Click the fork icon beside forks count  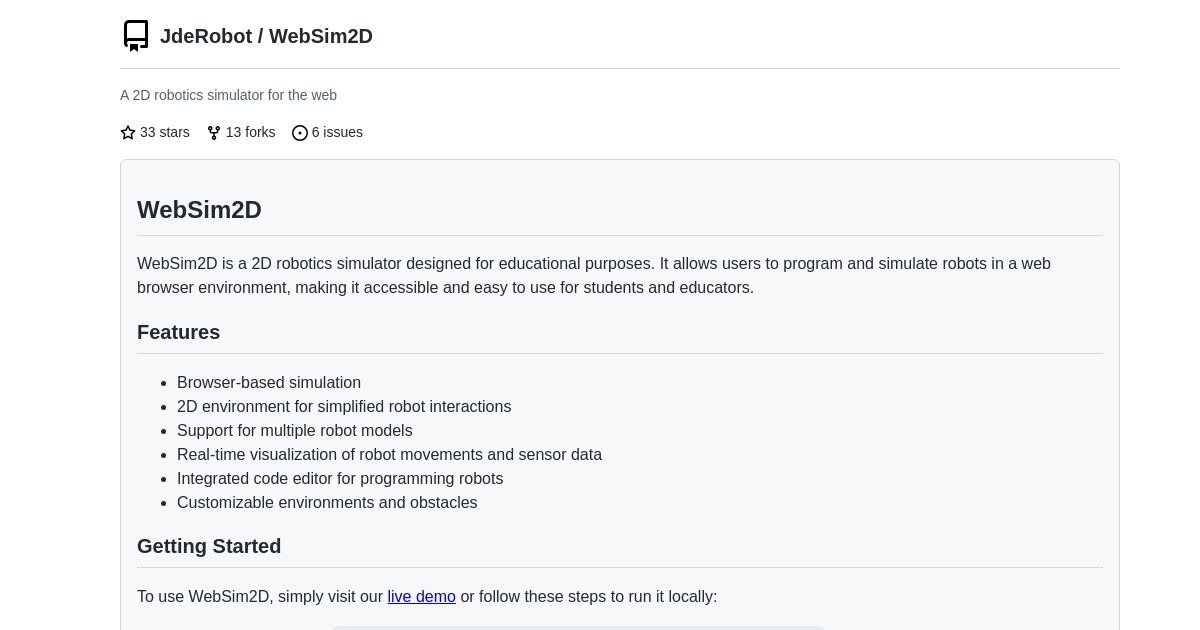[x=214, y=132]
